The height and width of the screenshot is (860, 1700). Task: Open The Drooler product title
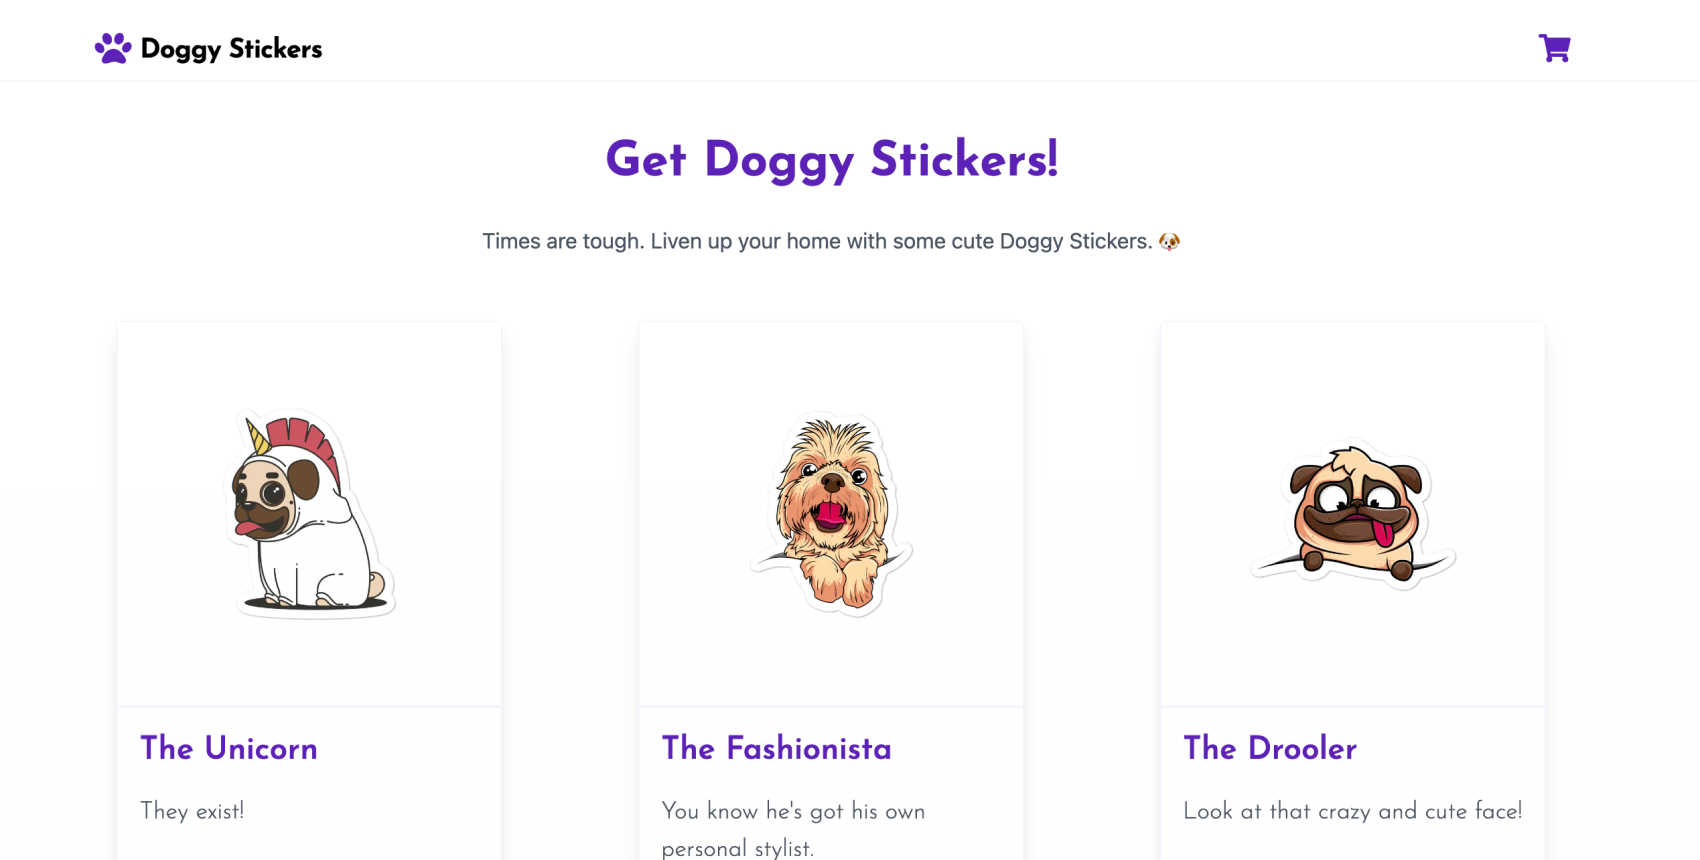click(1270, 748)
